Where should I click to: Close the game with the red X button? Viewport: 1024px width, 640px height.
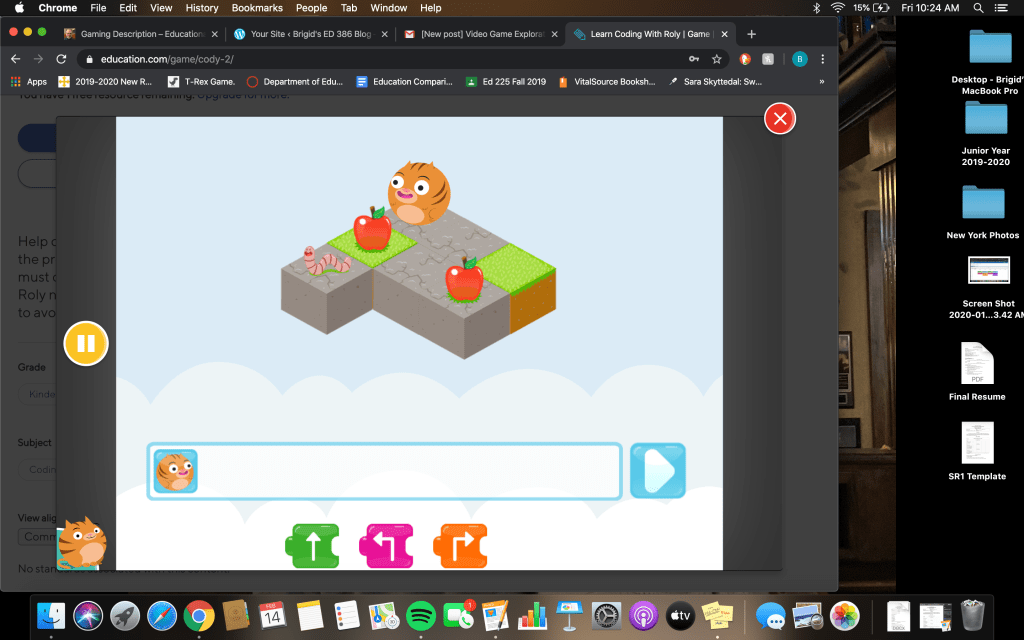(x=779, y=119)
